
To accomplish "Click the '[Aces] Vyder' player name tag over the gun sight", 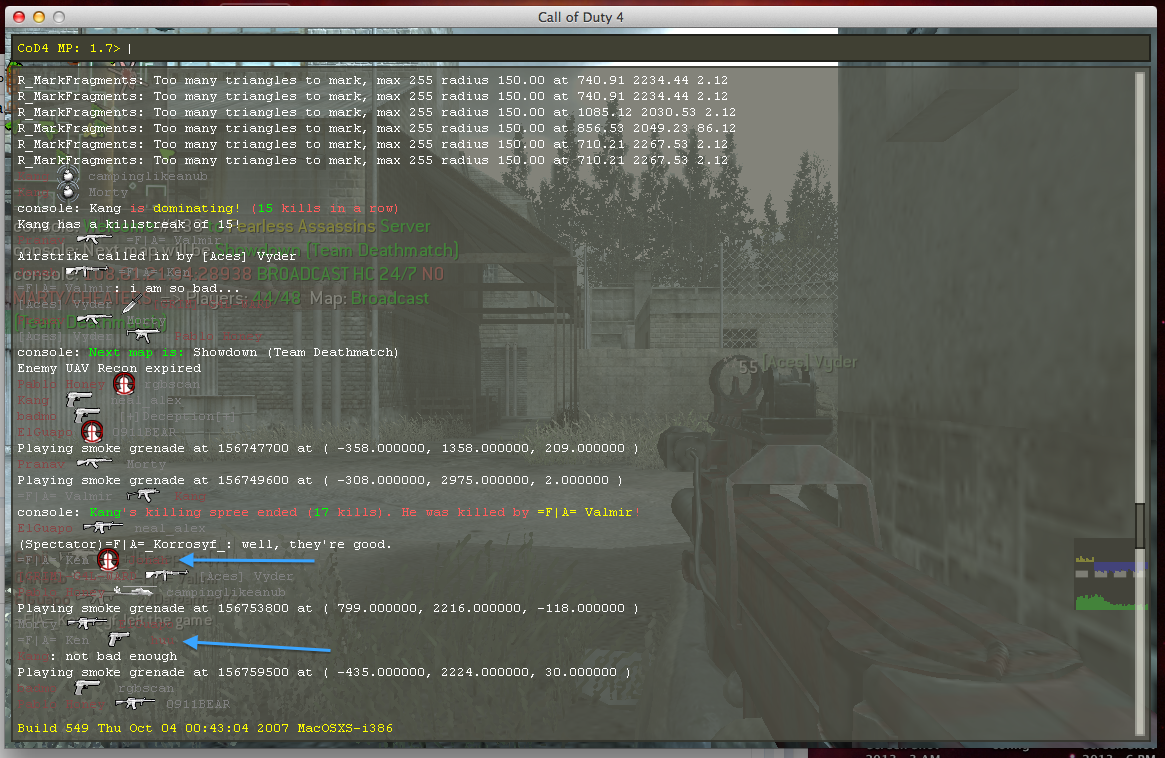I will pos(810,363).
